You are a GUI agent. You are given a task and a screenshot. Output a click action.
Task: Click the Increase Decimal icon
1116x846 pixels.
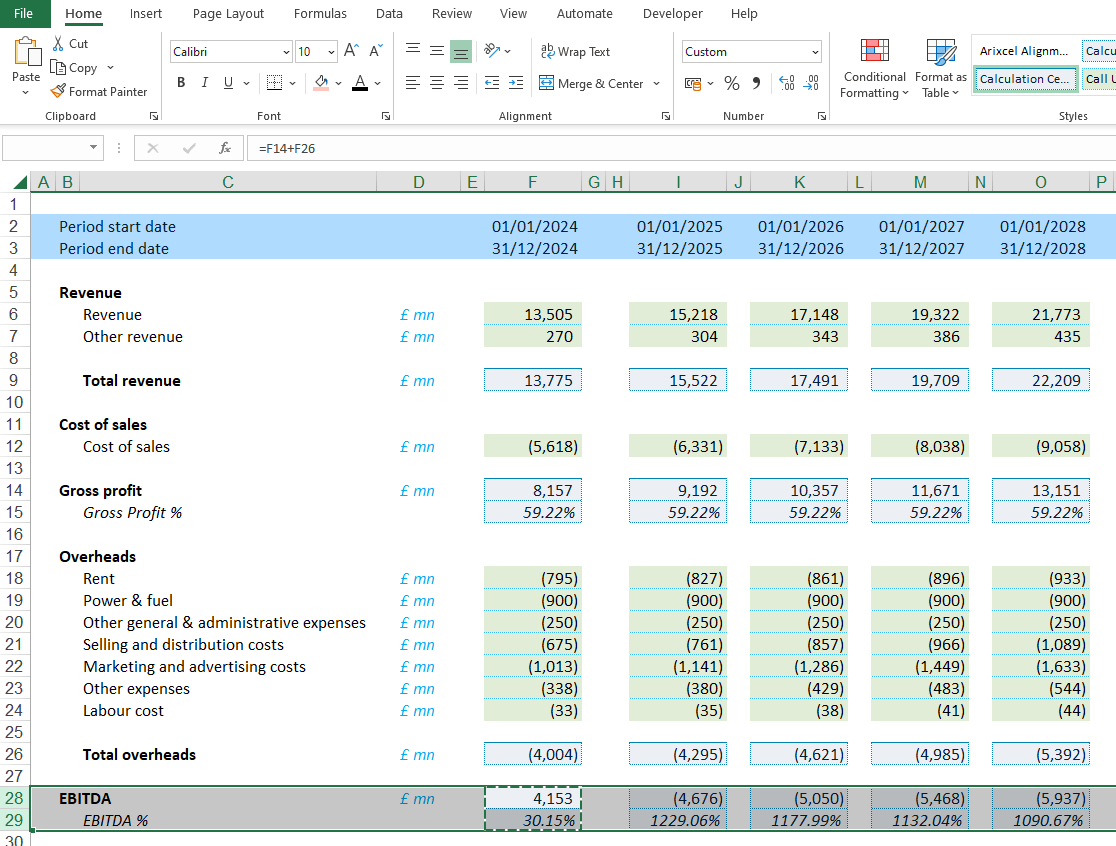tap(786, 84)
